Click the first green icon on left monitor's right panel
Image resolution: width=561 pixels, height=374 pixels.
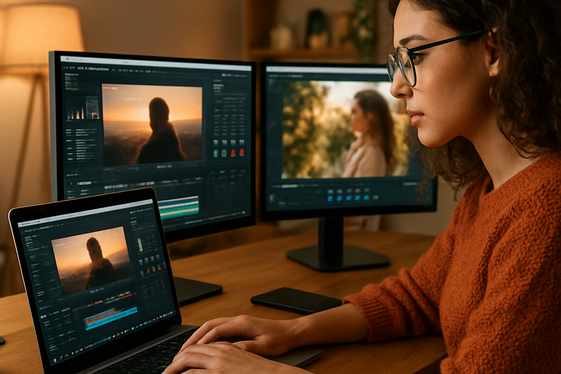[x=216, y=154]
